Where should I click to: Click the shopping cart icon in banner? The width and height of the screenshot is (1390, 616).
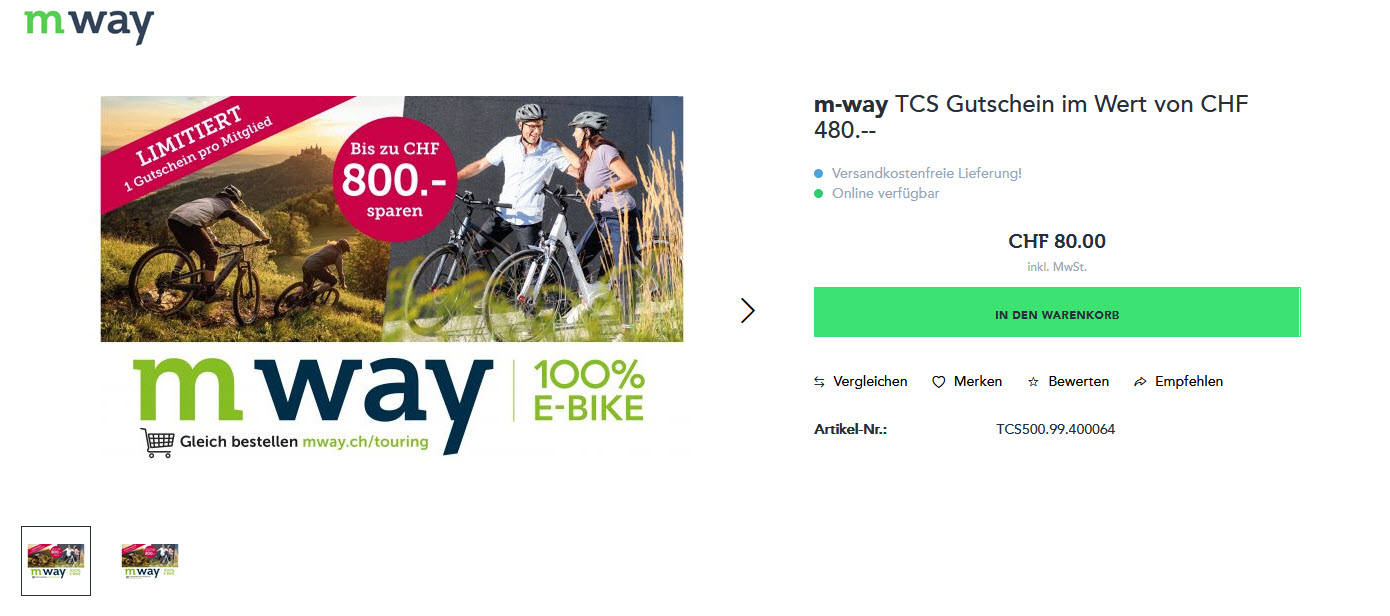(157, 442)
